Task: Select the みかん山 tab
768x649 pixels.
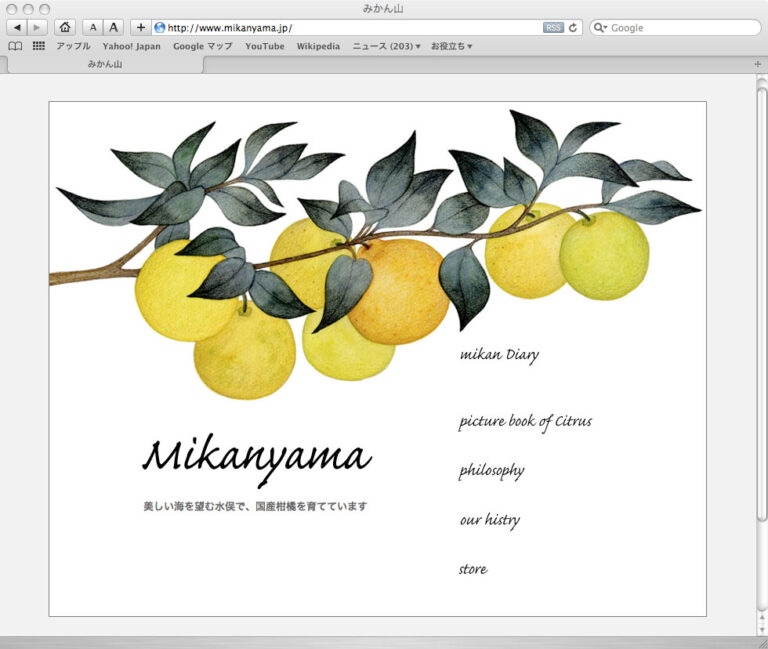Action: [x=105, y=64]
